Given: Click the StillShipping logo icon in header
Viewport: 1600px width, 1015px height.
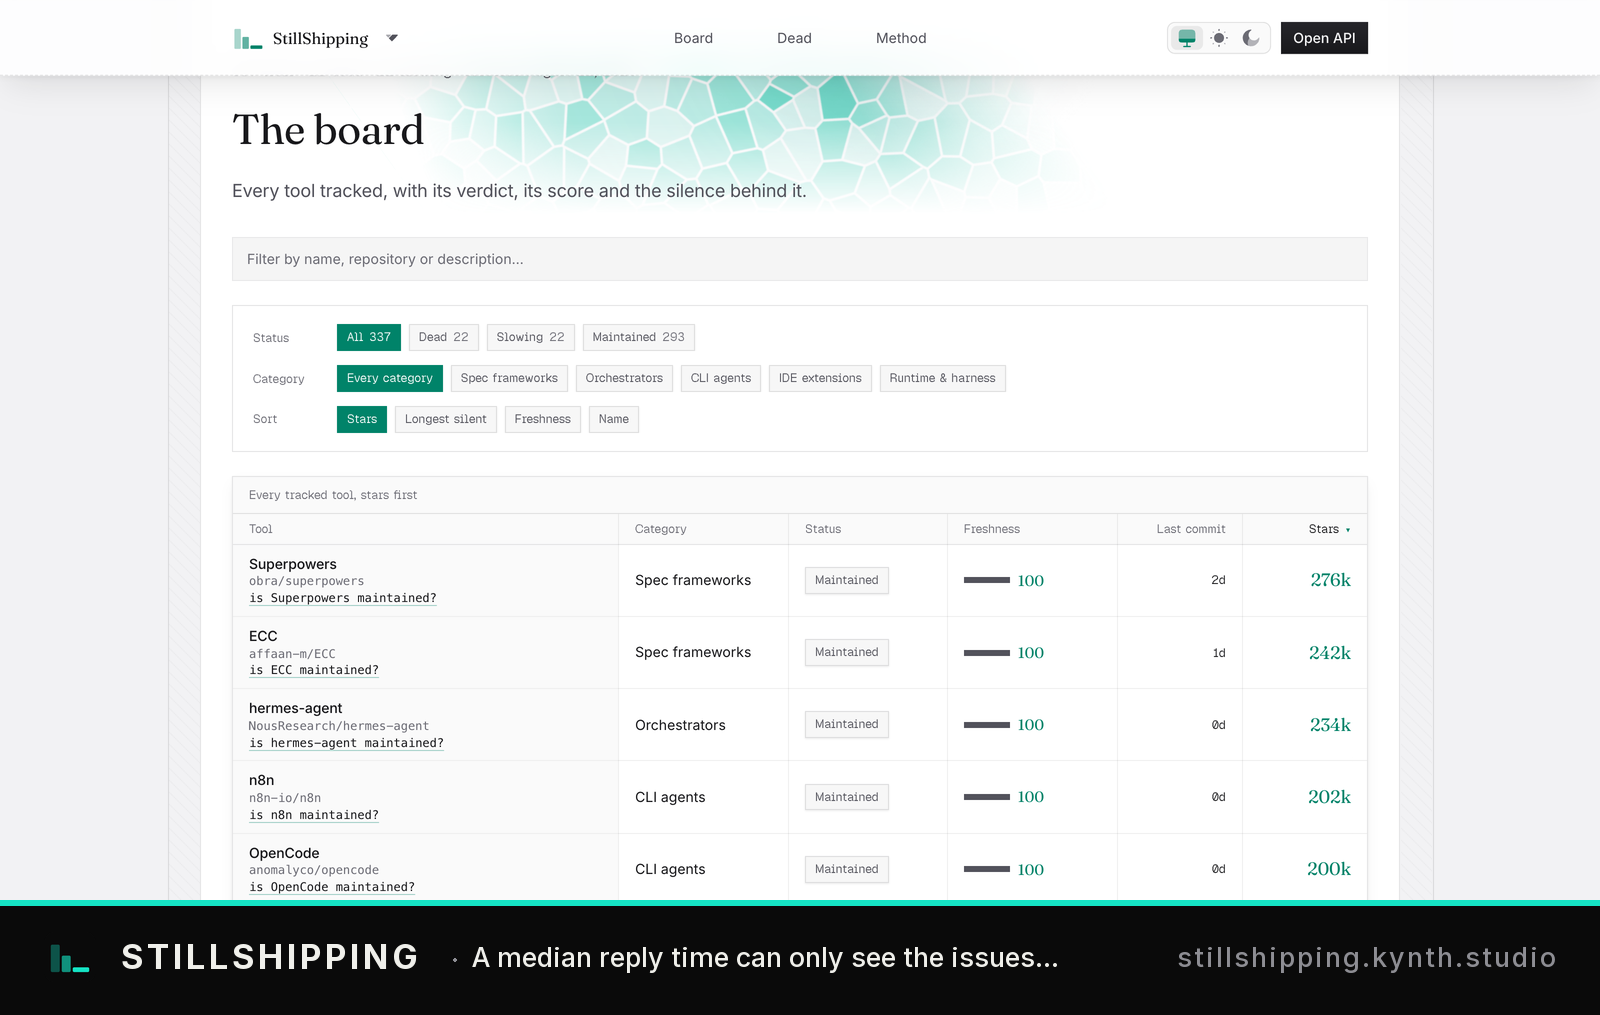Looking at the screenshot, I should click(247, 39).
